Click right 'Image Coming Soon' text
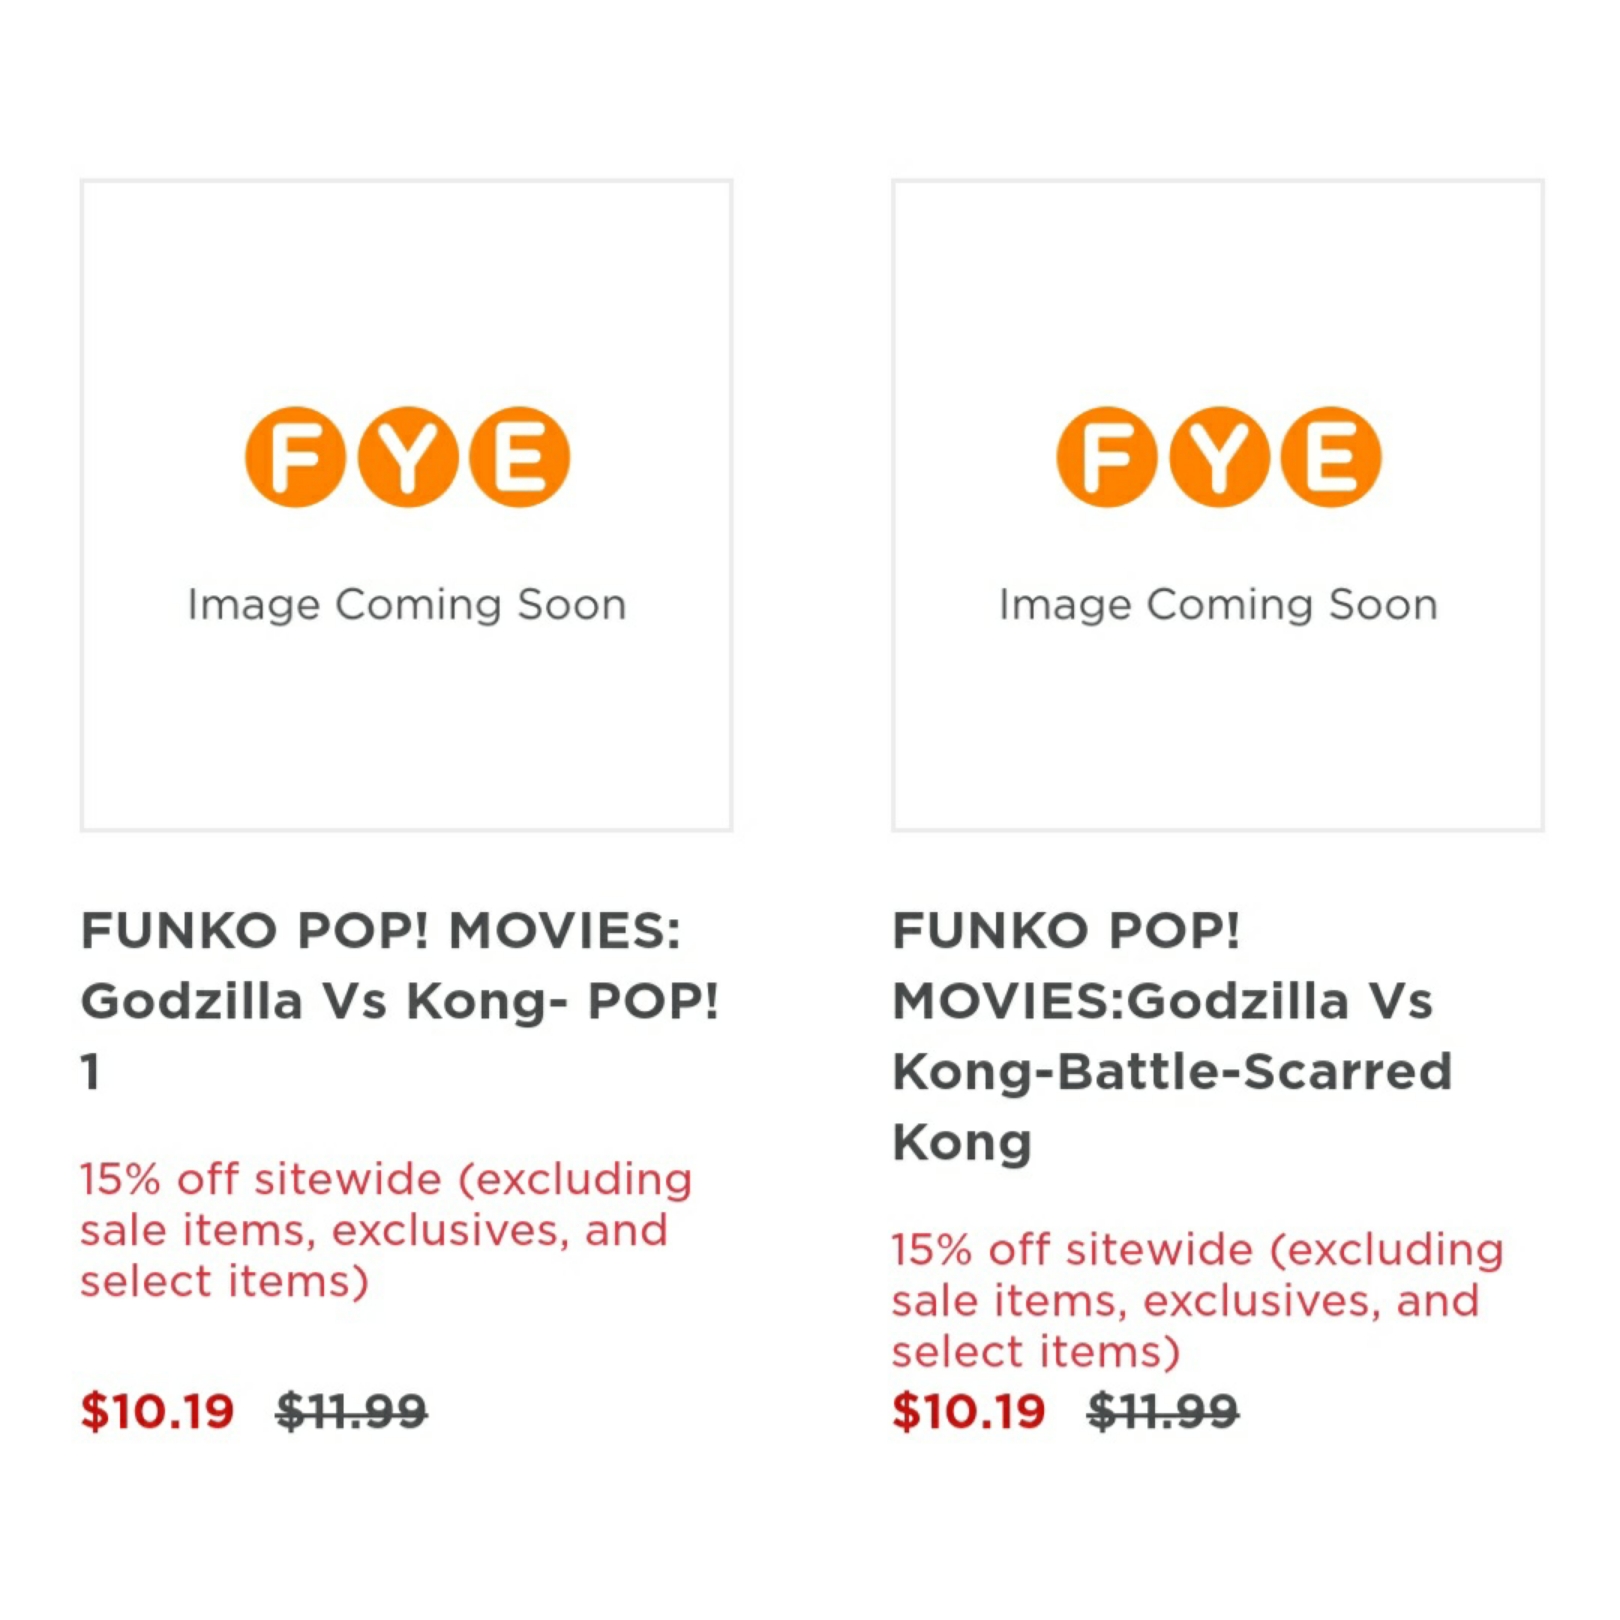 point(1219,606)
